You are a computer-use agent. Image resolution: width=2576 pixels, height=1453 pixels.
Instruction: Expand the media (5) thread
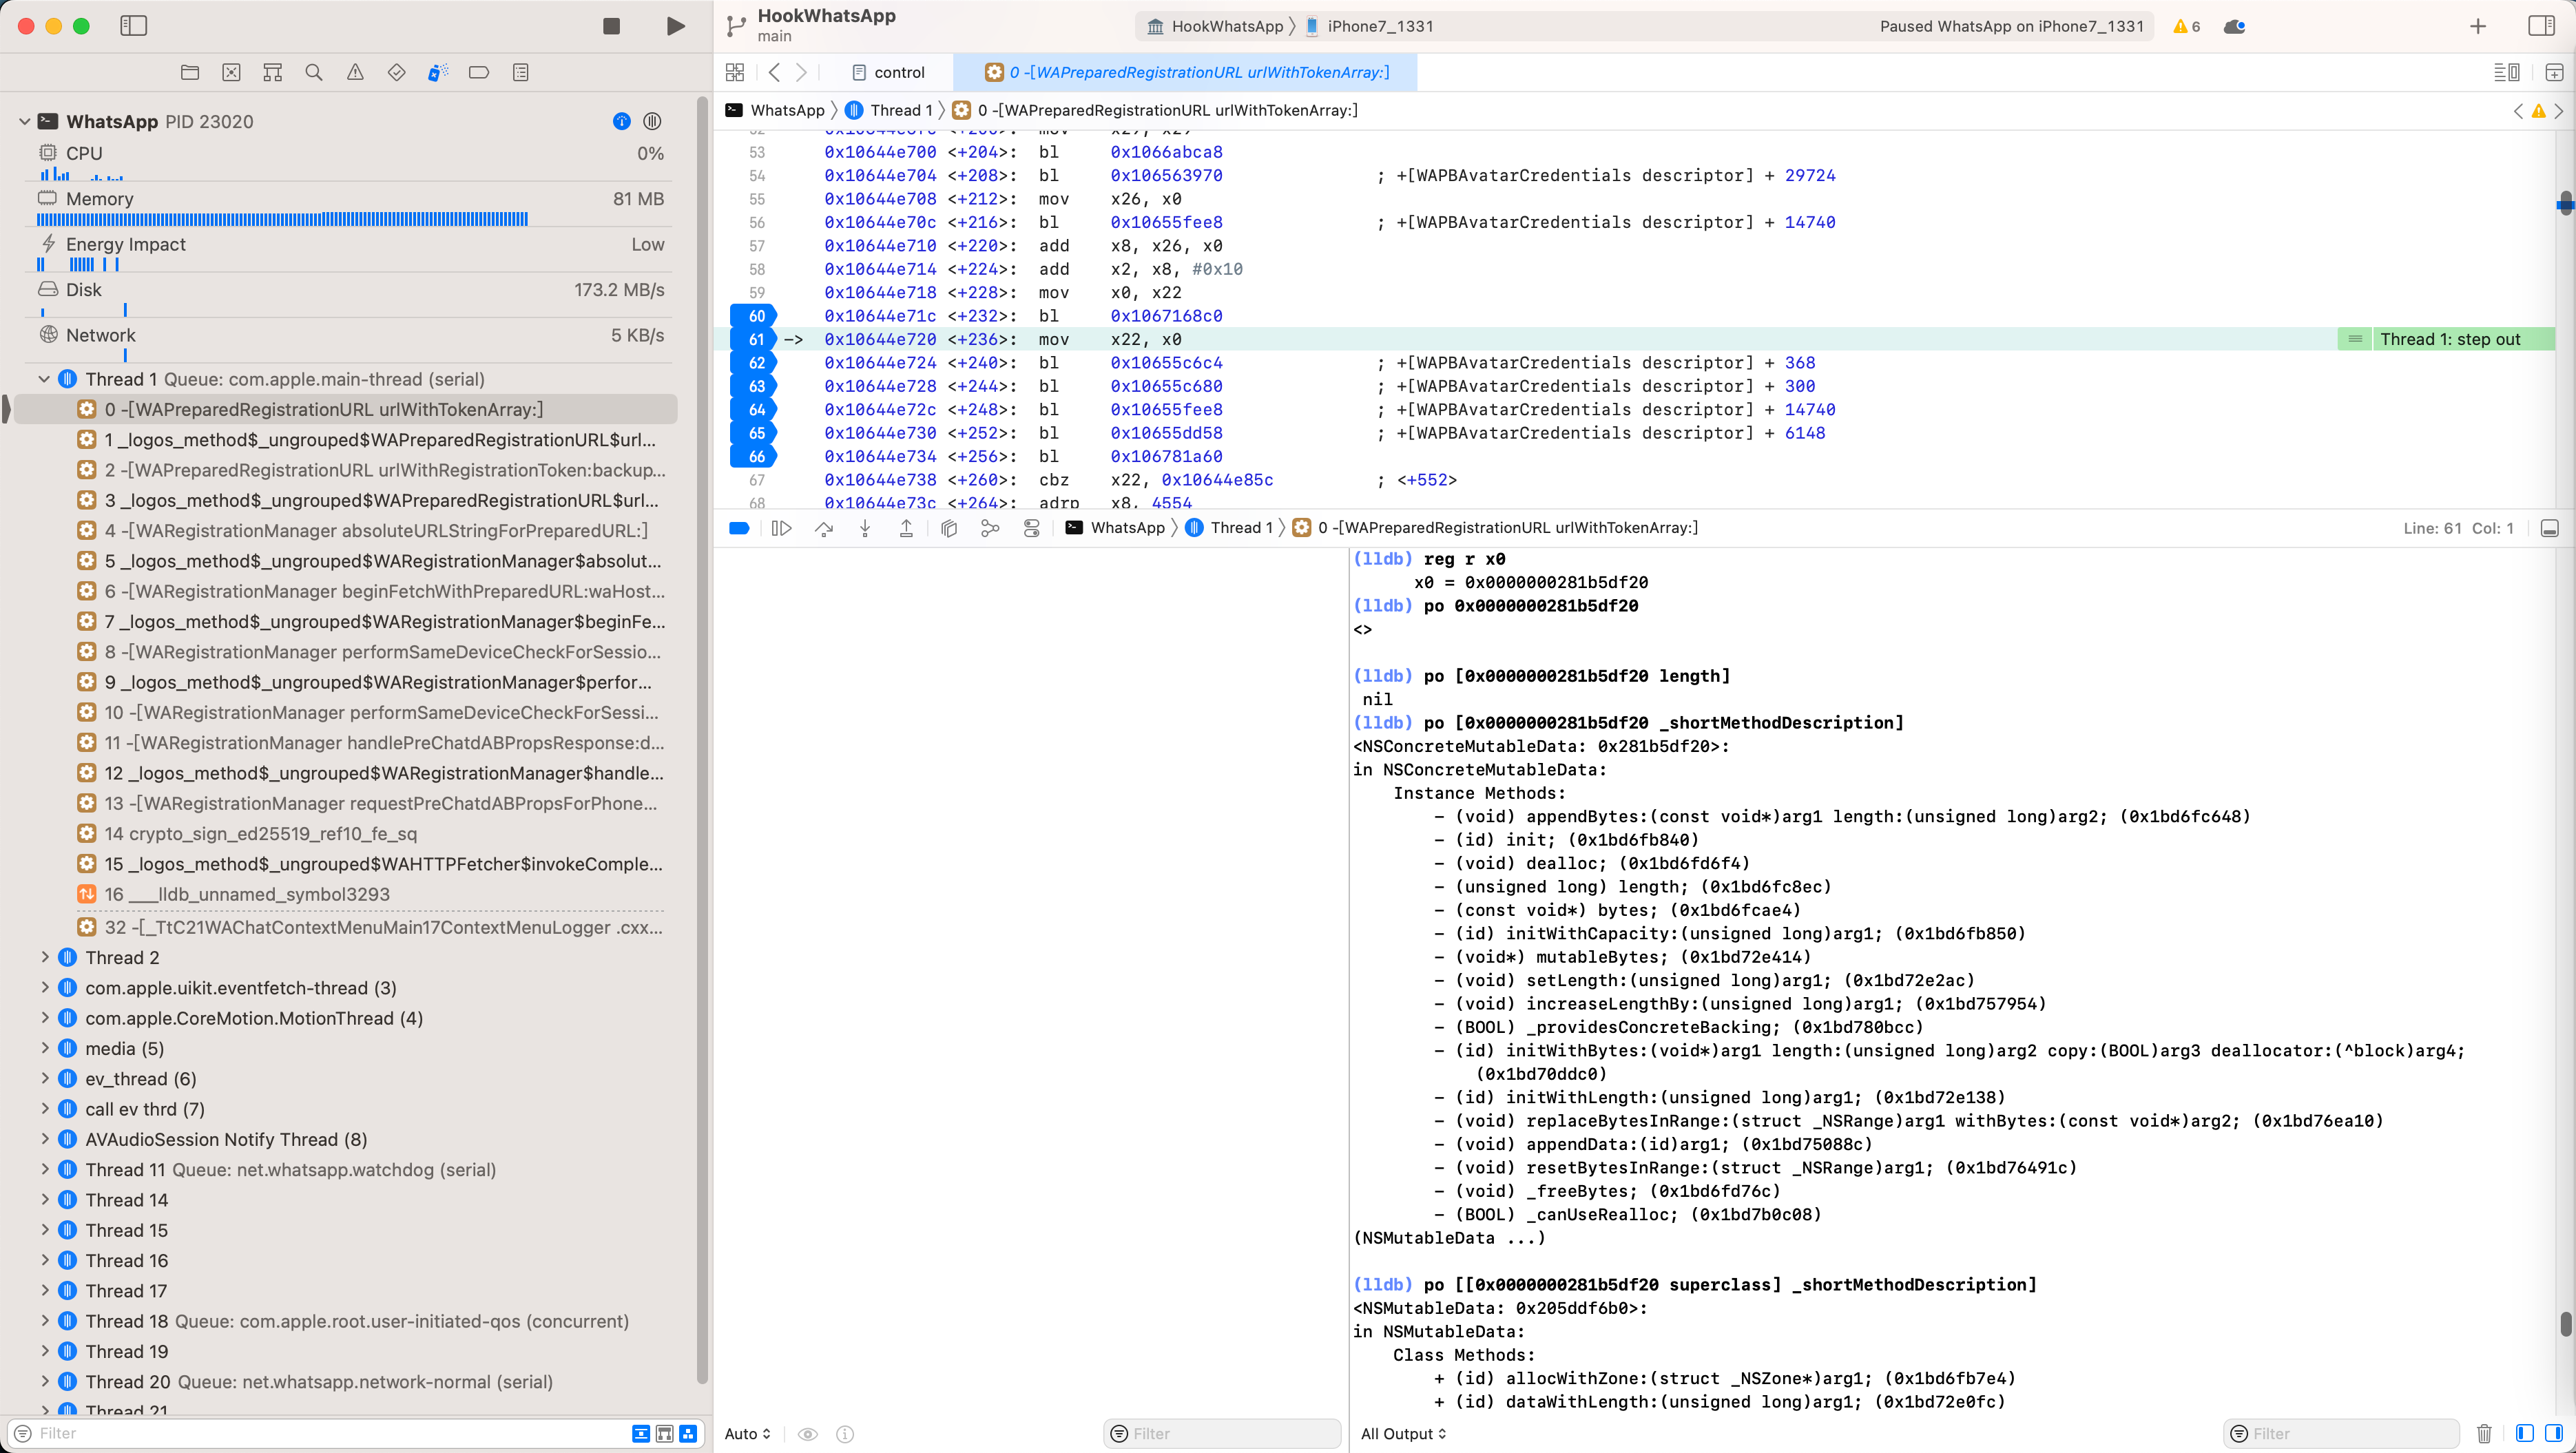click(44, 1049)
